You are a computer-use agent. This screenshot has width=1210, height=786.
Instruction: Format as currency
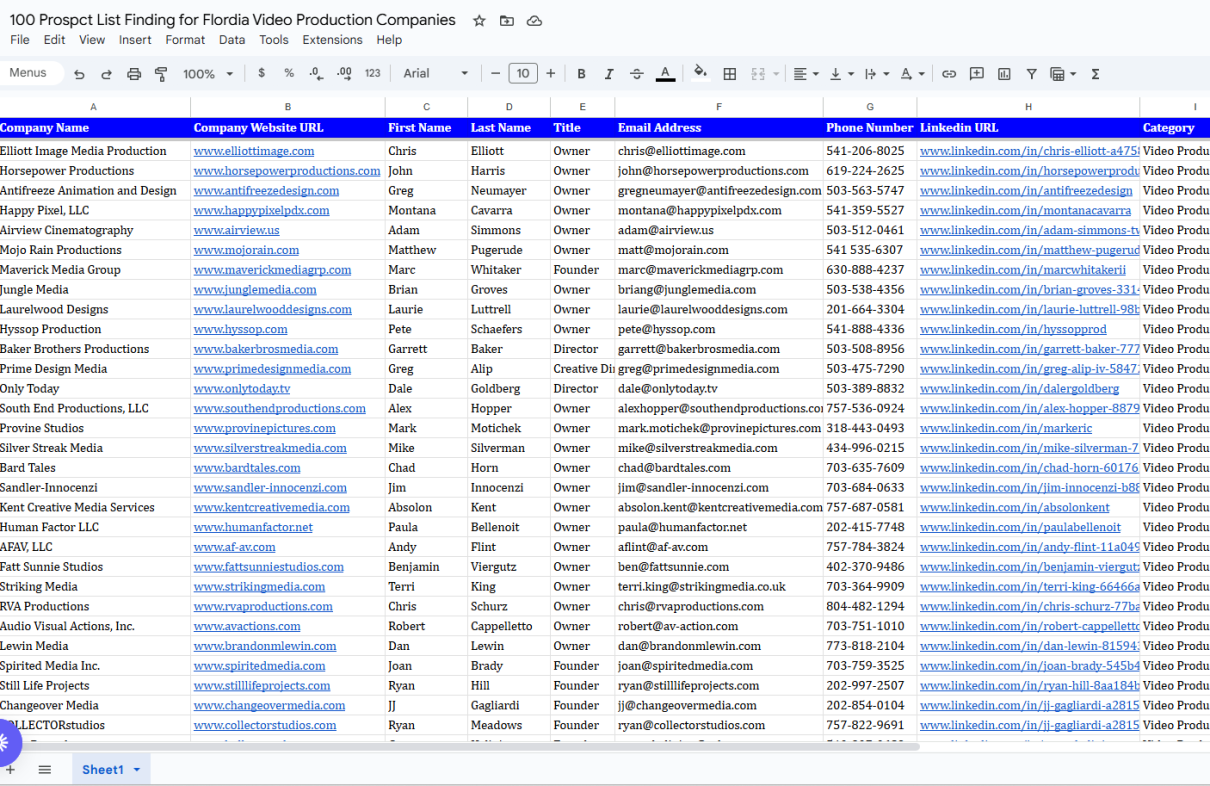[x=261, y=73]
